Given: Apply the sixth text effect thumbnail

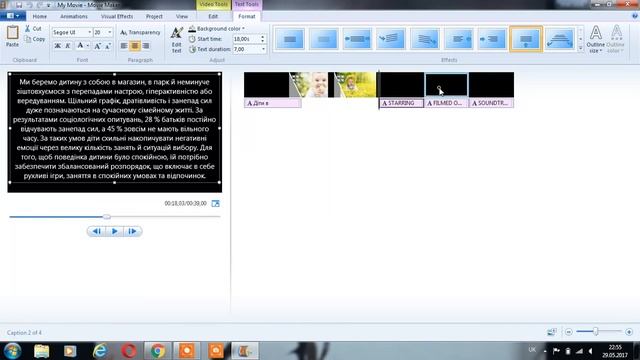Looking at the screenshot, I should click(x=458, y=39).
